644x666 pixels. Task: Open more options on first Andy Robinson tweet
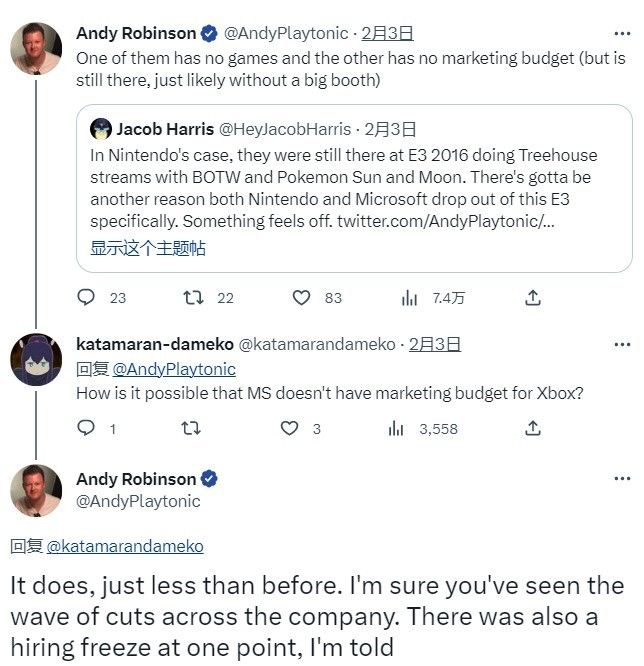(x=622, y=34)
